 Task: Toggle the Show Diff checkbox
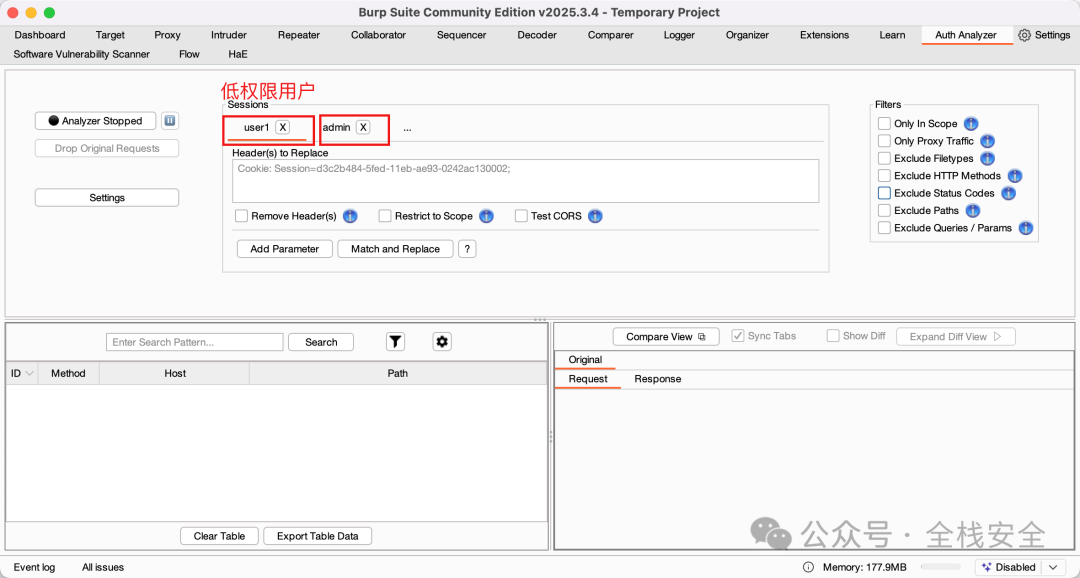coord(833,336)
